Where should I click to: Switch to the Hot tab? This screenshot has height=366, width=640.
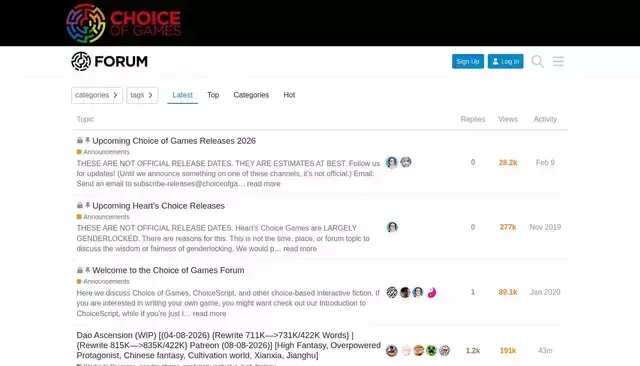coord(289,95)
